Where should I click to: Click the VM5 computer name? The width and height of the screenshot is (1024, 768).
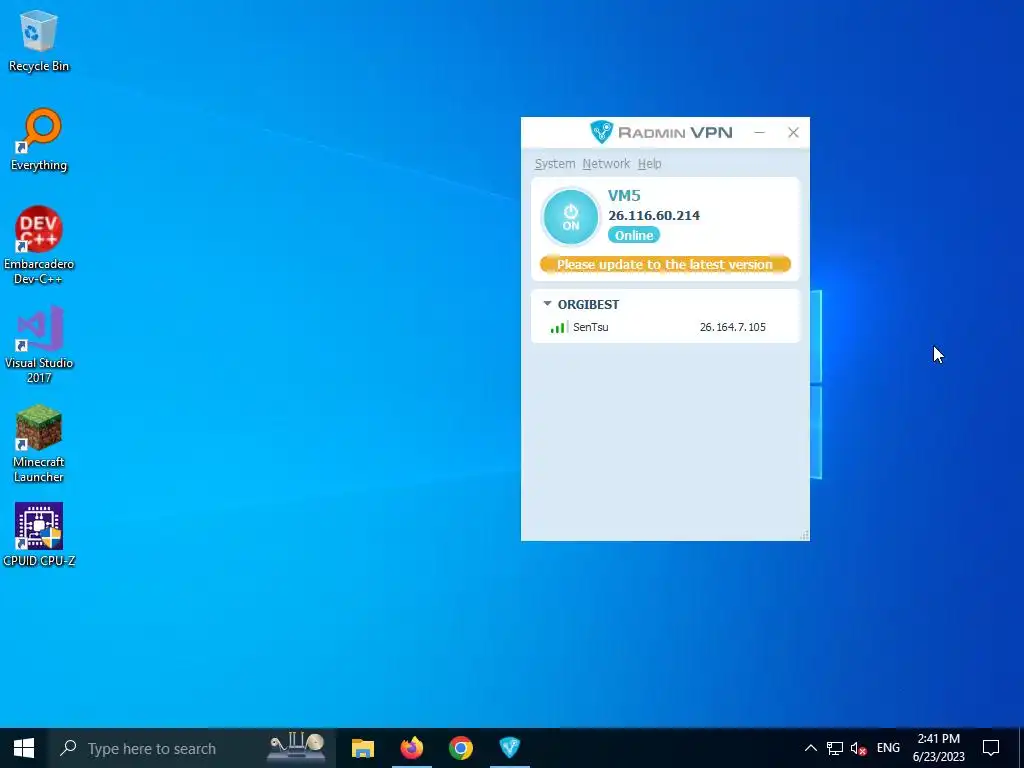pyautogui.click(x=624, y=195)
